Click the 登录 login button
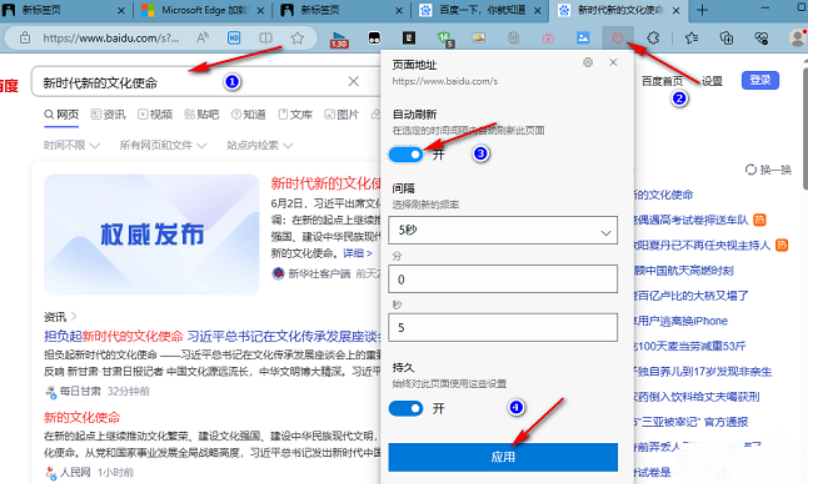 [x=760, y=80]
